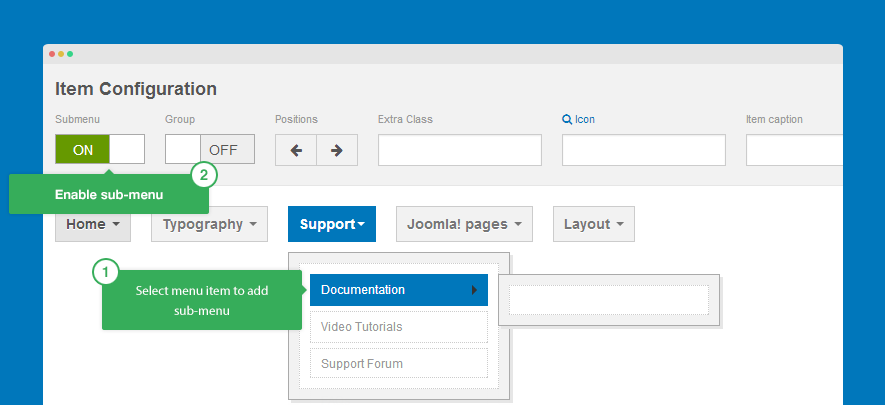Choose Support Forum submenu entry
885x405 pixels.
coord(398,363)
